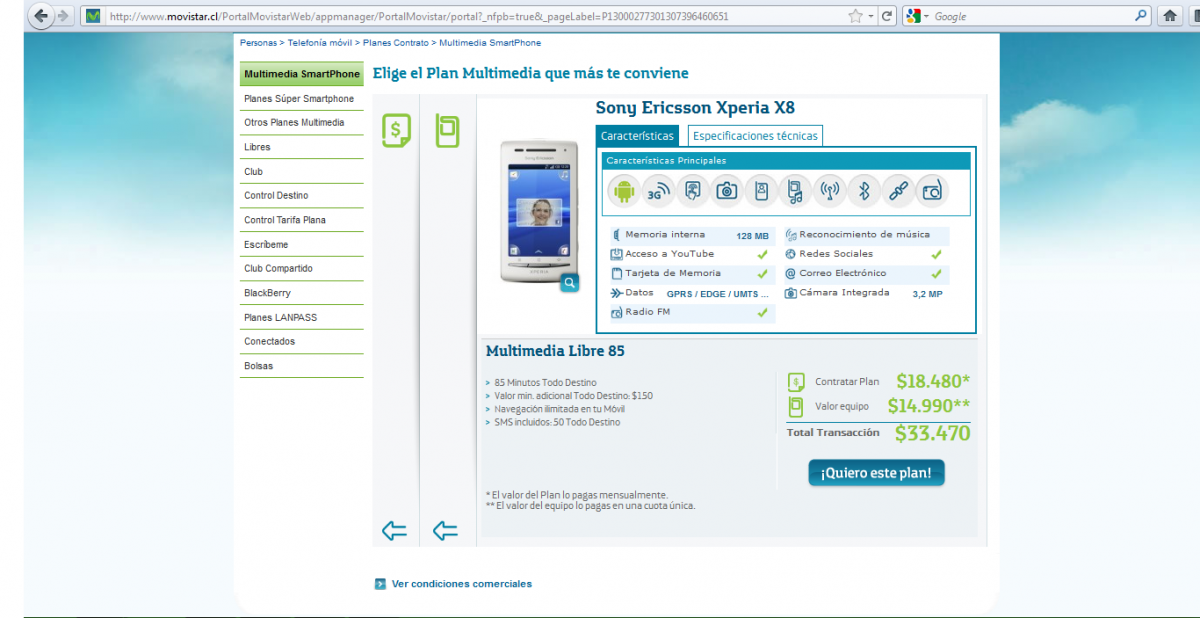The image size is (1200, 618).
Task: Click the Reconocimiento de música row text
Action: click(x=864, y=235)
